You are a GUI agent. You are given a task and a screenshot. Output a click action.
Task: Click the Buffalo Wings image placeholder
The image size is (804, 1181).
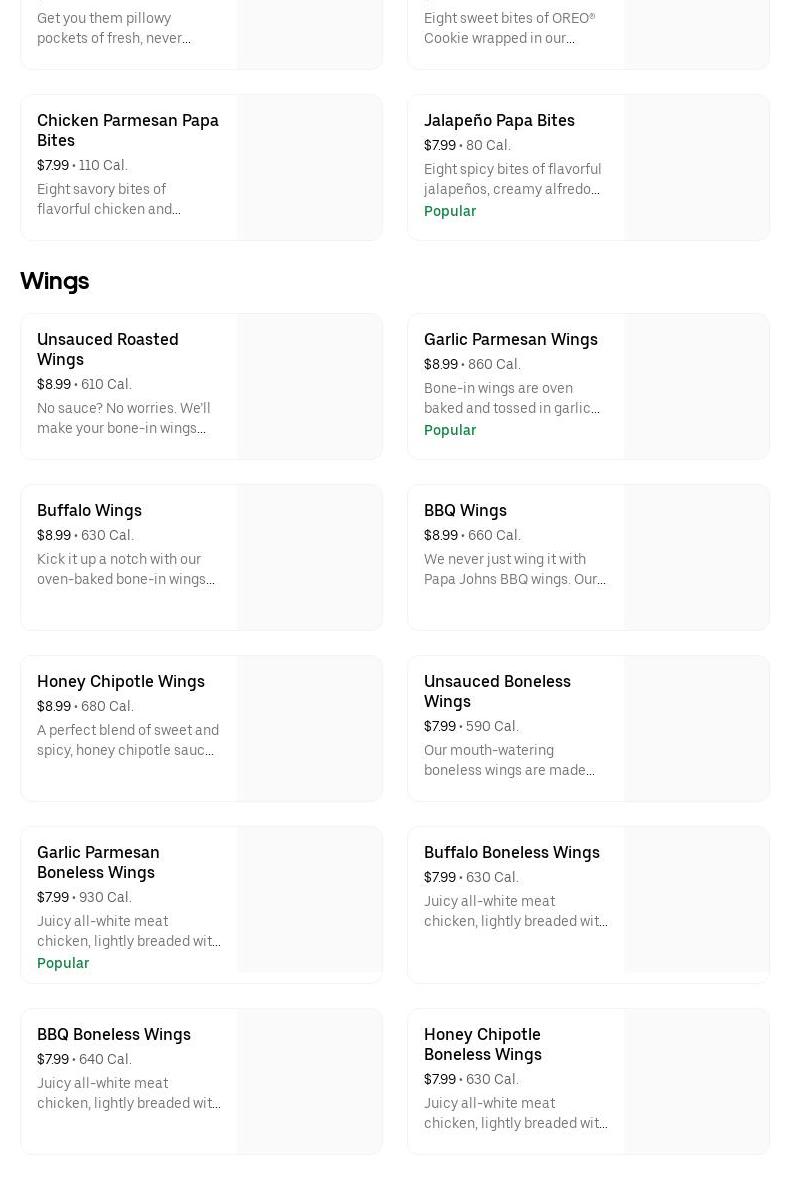point(309,558)
